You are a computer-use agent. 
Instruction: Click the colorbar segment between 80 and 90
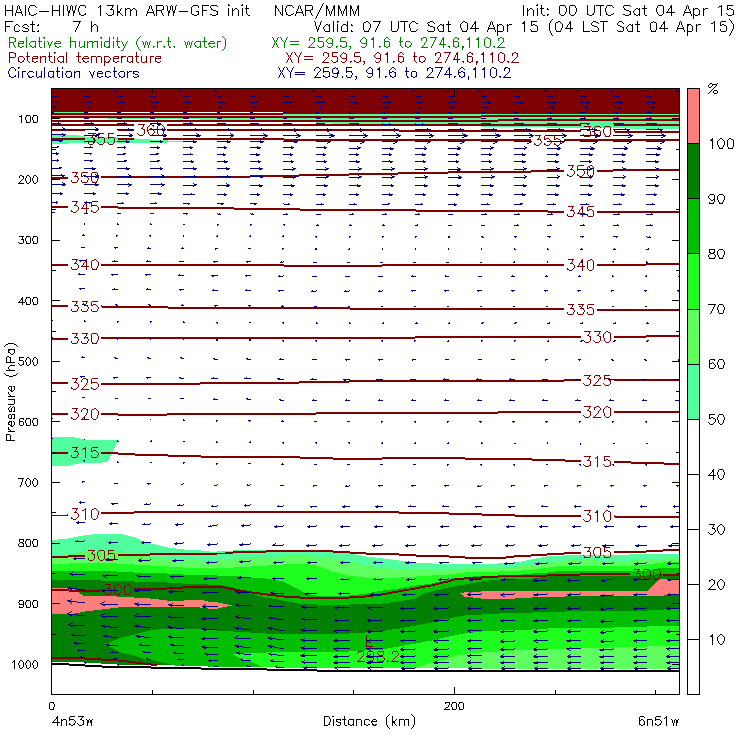coord(693,226)
